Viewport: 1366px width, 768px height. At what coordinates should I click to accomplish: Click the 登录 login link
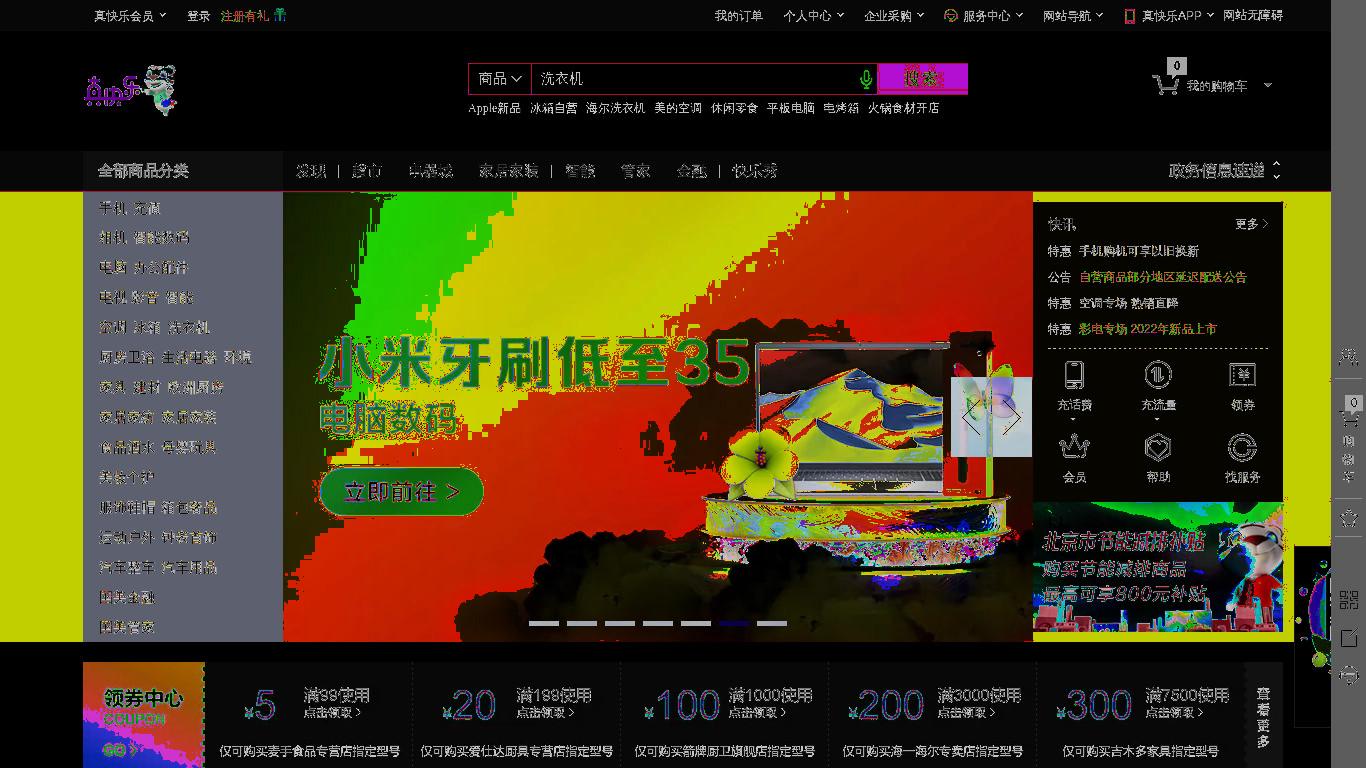click(198, 16)
